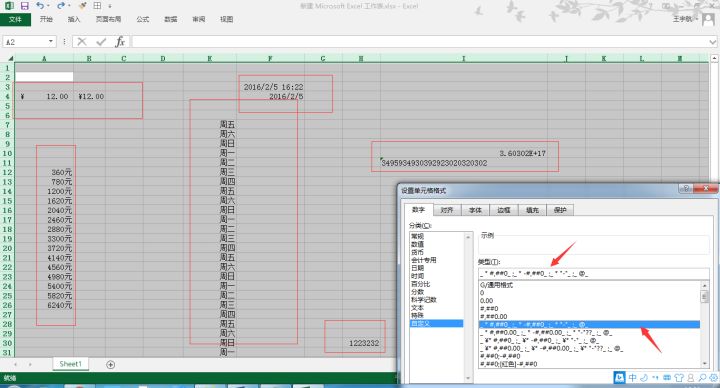Select 会计专用 category in the list

[x=436, y=260]
